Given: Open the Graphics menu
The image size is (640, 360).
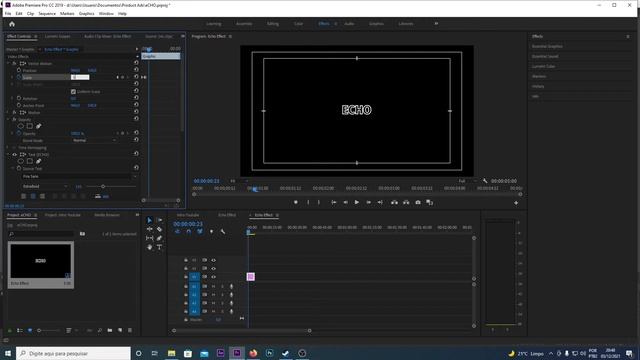Looking at the screenshot, I should (87, 13).
